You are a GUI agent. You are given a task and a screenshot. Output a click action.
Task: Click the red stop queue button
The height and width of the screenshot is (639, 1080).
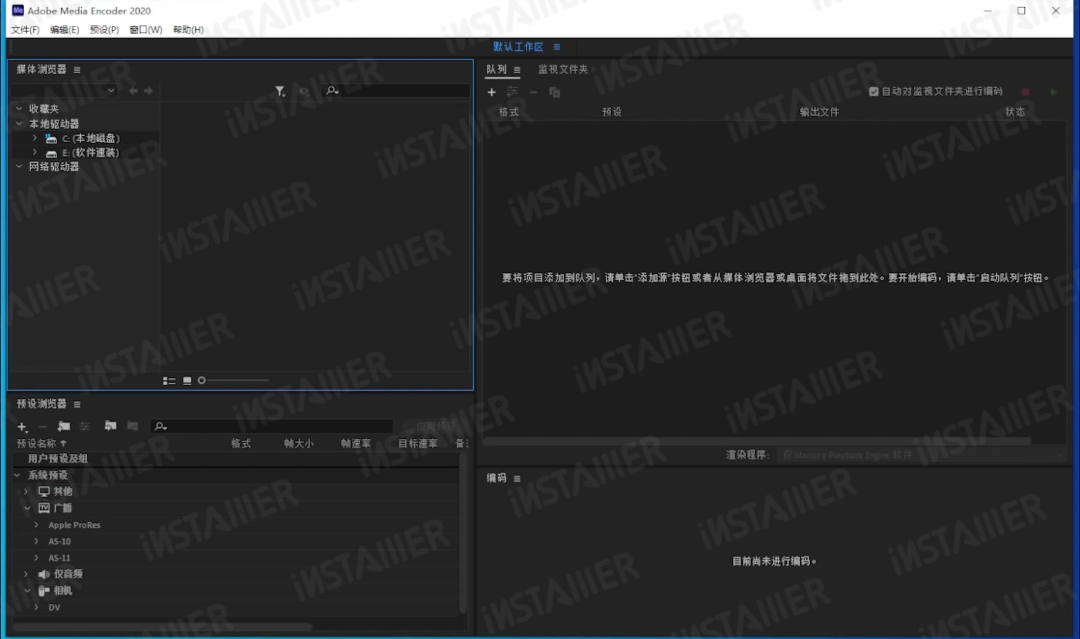click(x=1026, y=92)
